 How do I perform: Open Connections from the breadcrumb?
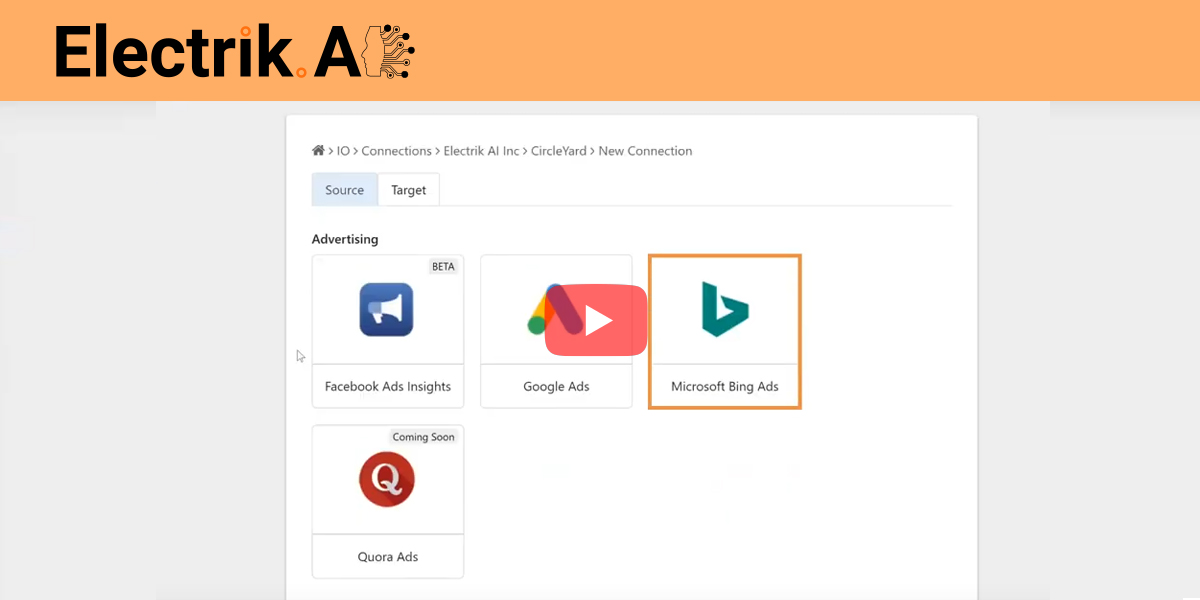click(397, 150)
